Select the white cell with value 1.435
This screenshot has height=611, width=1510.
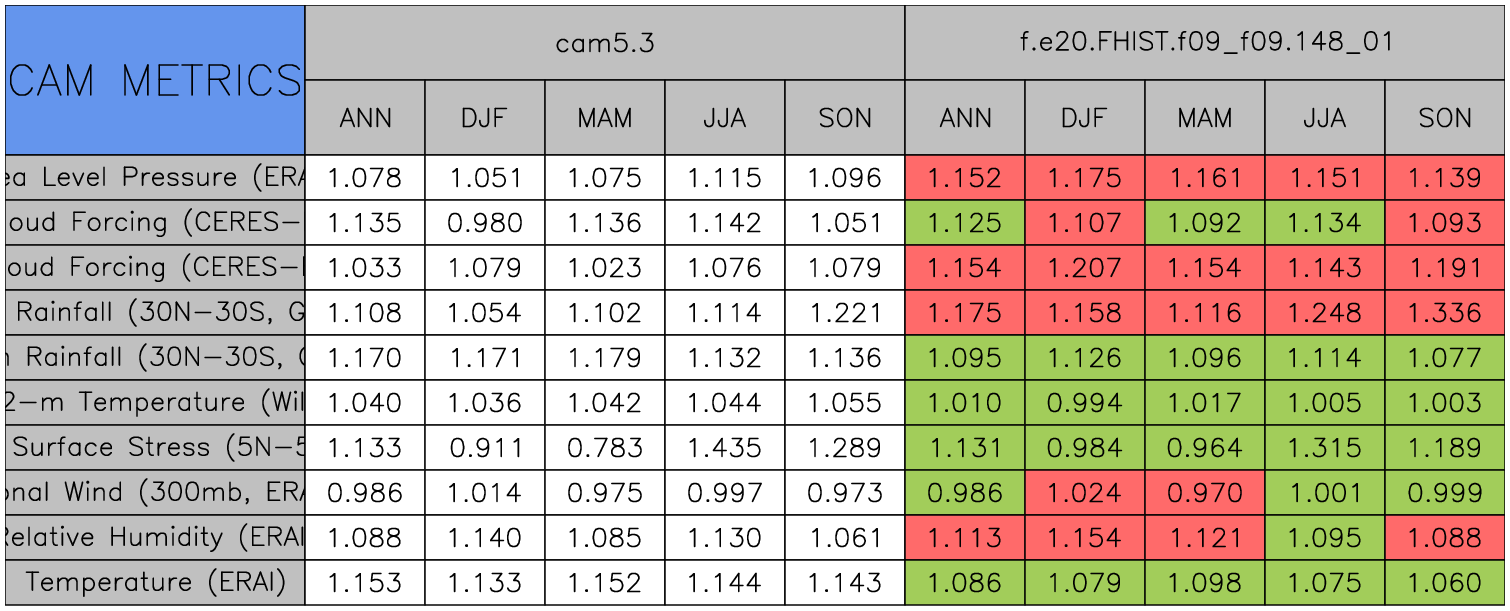tap(725, 448)
